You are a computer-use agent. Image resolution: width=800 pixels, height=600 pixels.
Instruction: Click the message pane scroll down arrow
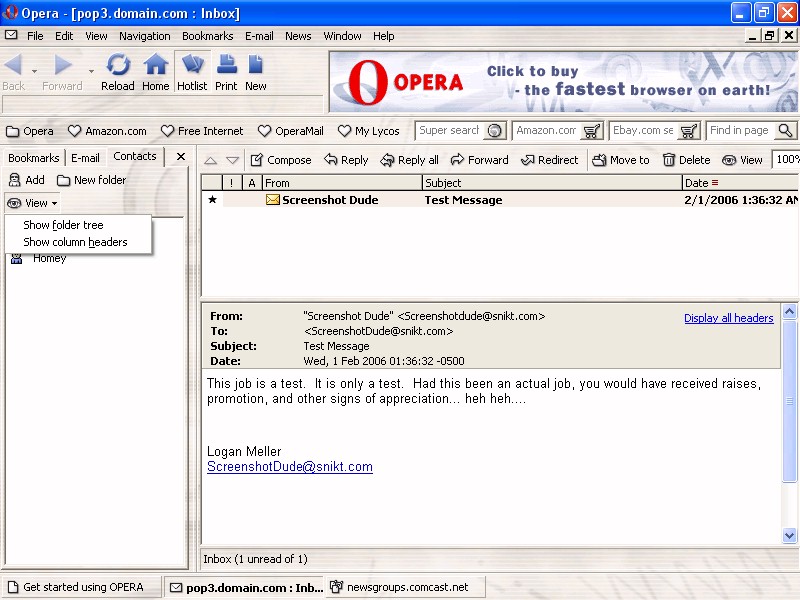coord(789,535)
